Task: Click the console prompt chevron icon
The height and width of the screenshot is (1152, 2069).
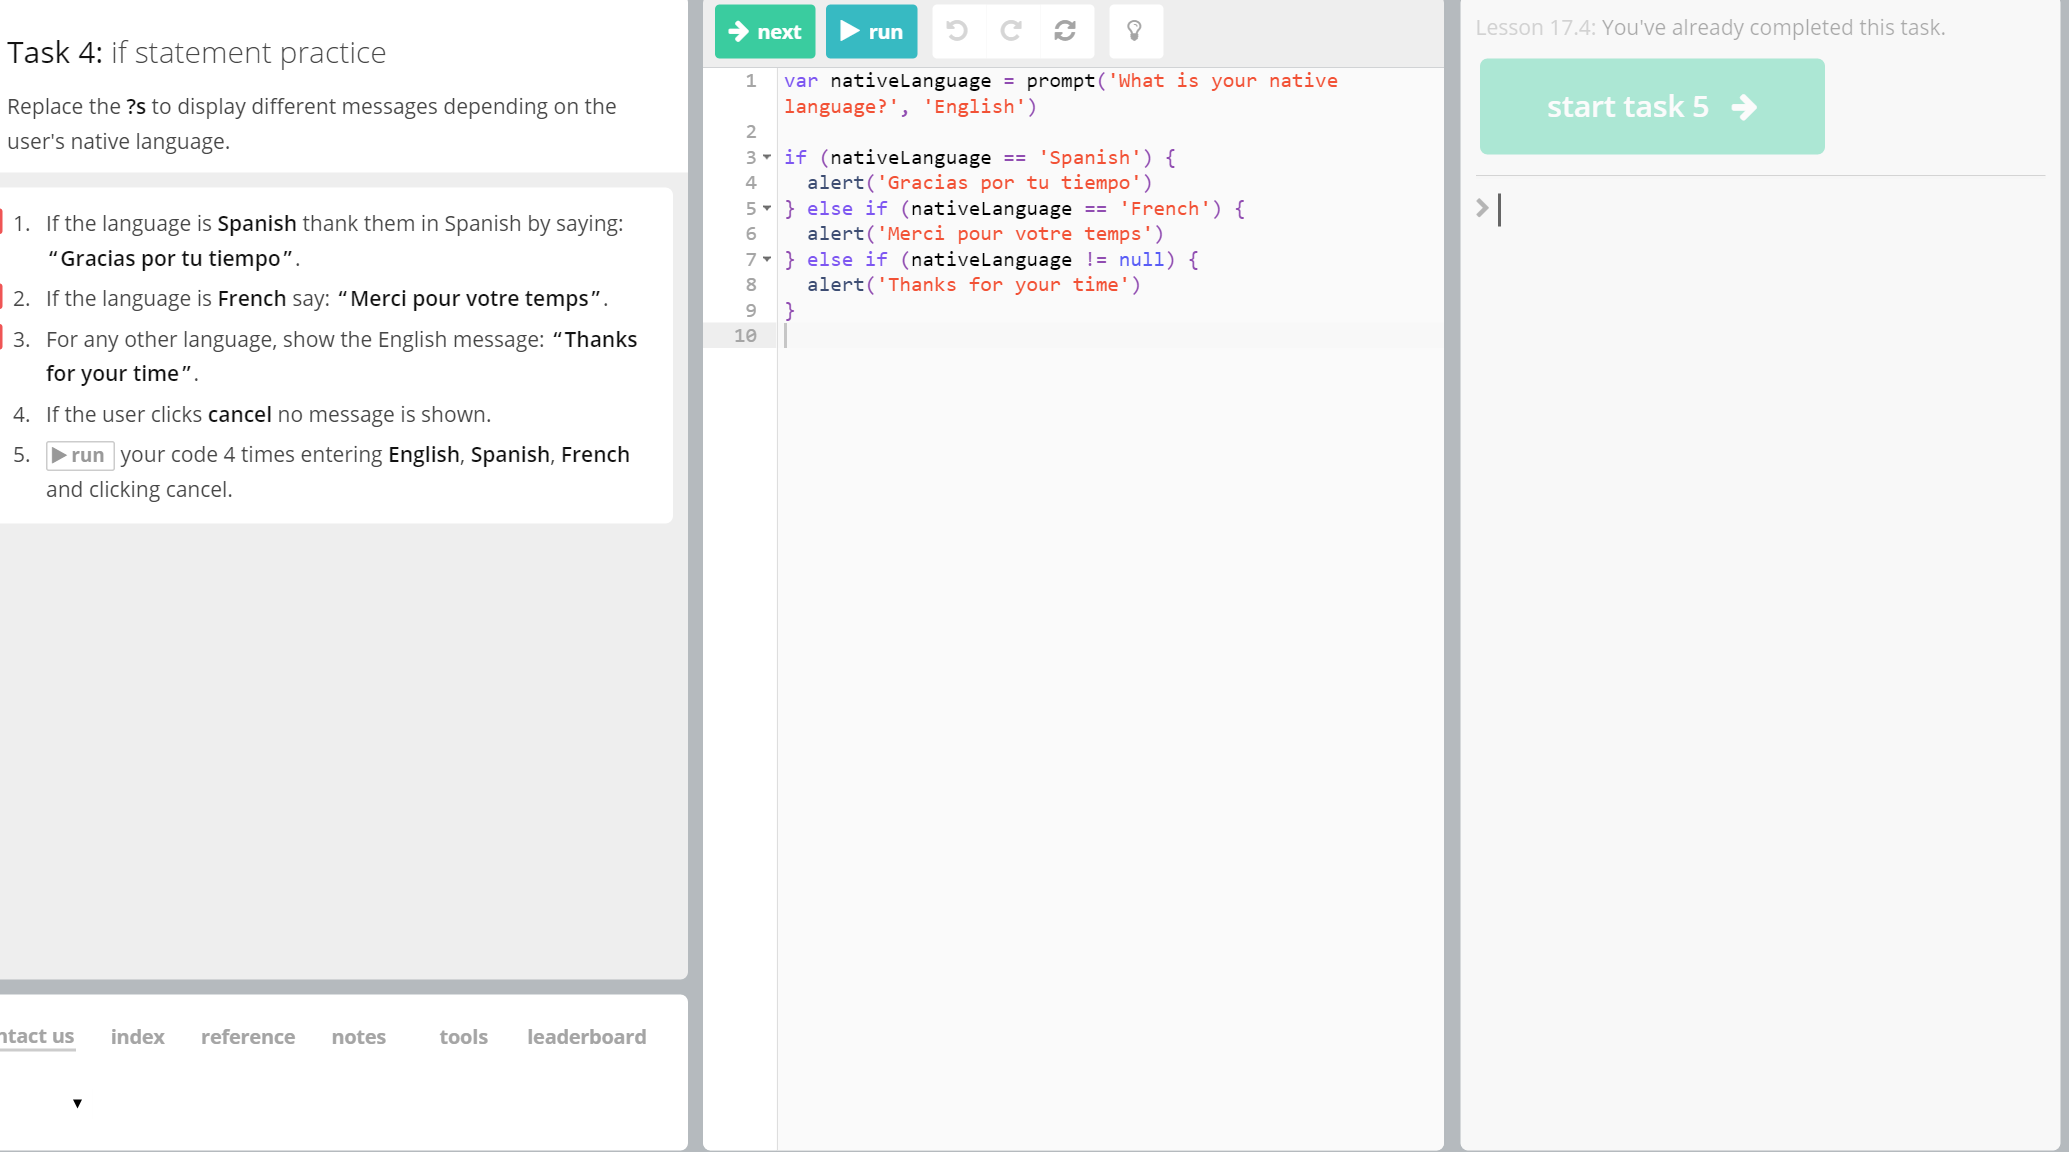Action: pyautogui.click(x=1482, y=208)
